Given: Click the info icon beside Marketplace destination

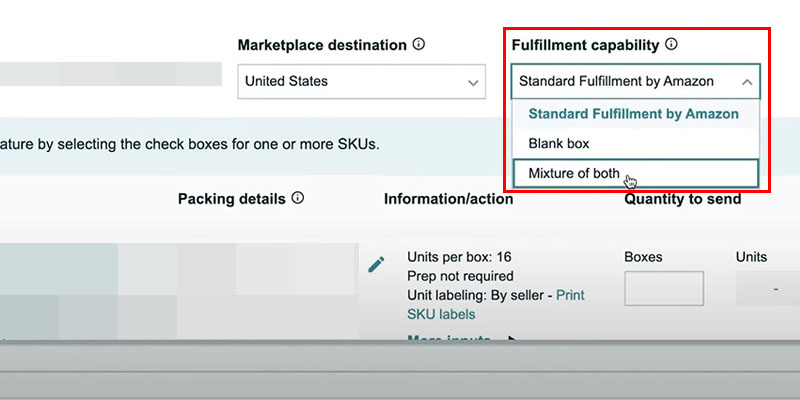Looking at the screenshot, I should click(x=419, y=45).
